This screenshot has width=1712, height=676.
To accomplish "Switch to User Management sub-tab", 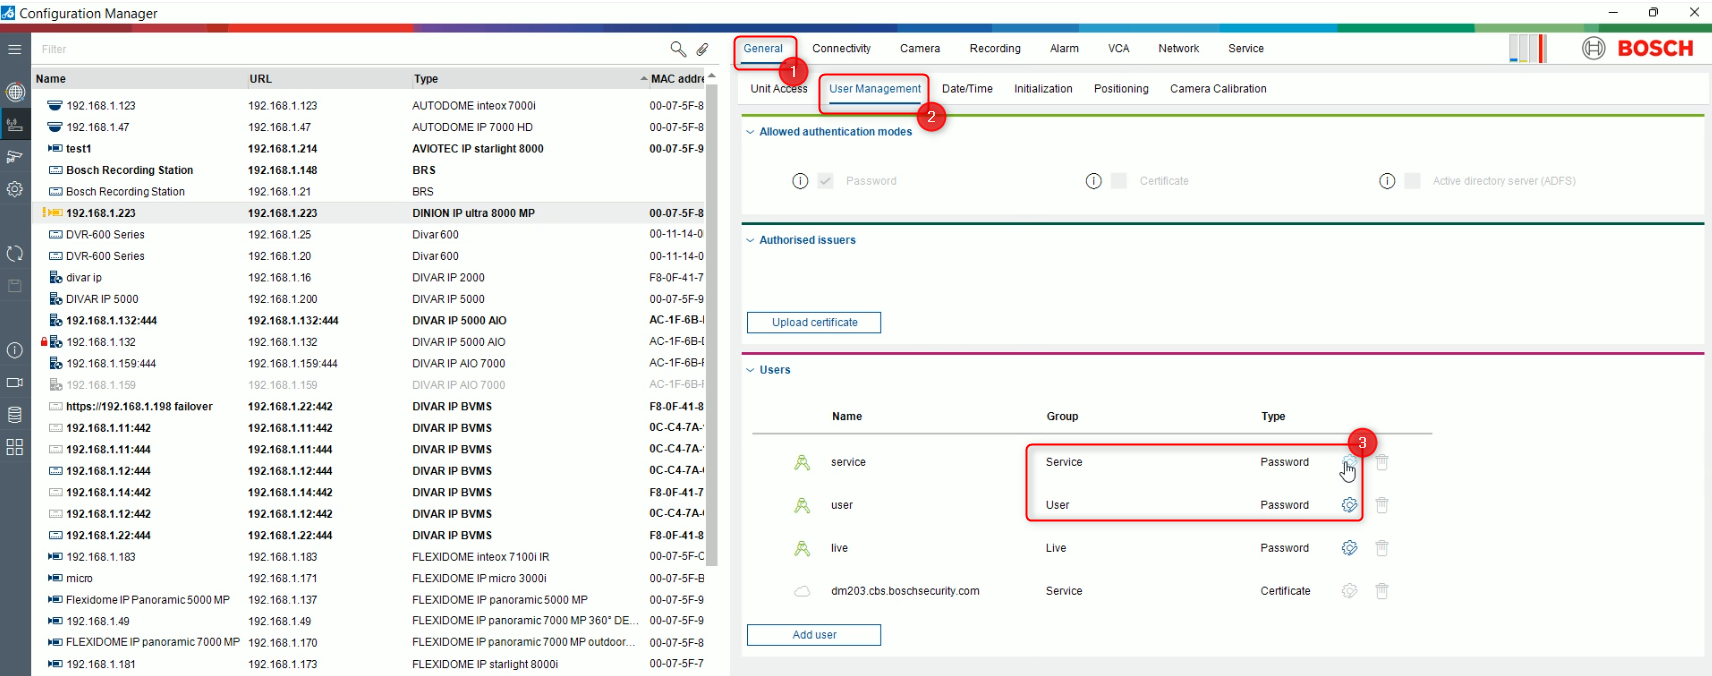I will [x=875, y=89].
